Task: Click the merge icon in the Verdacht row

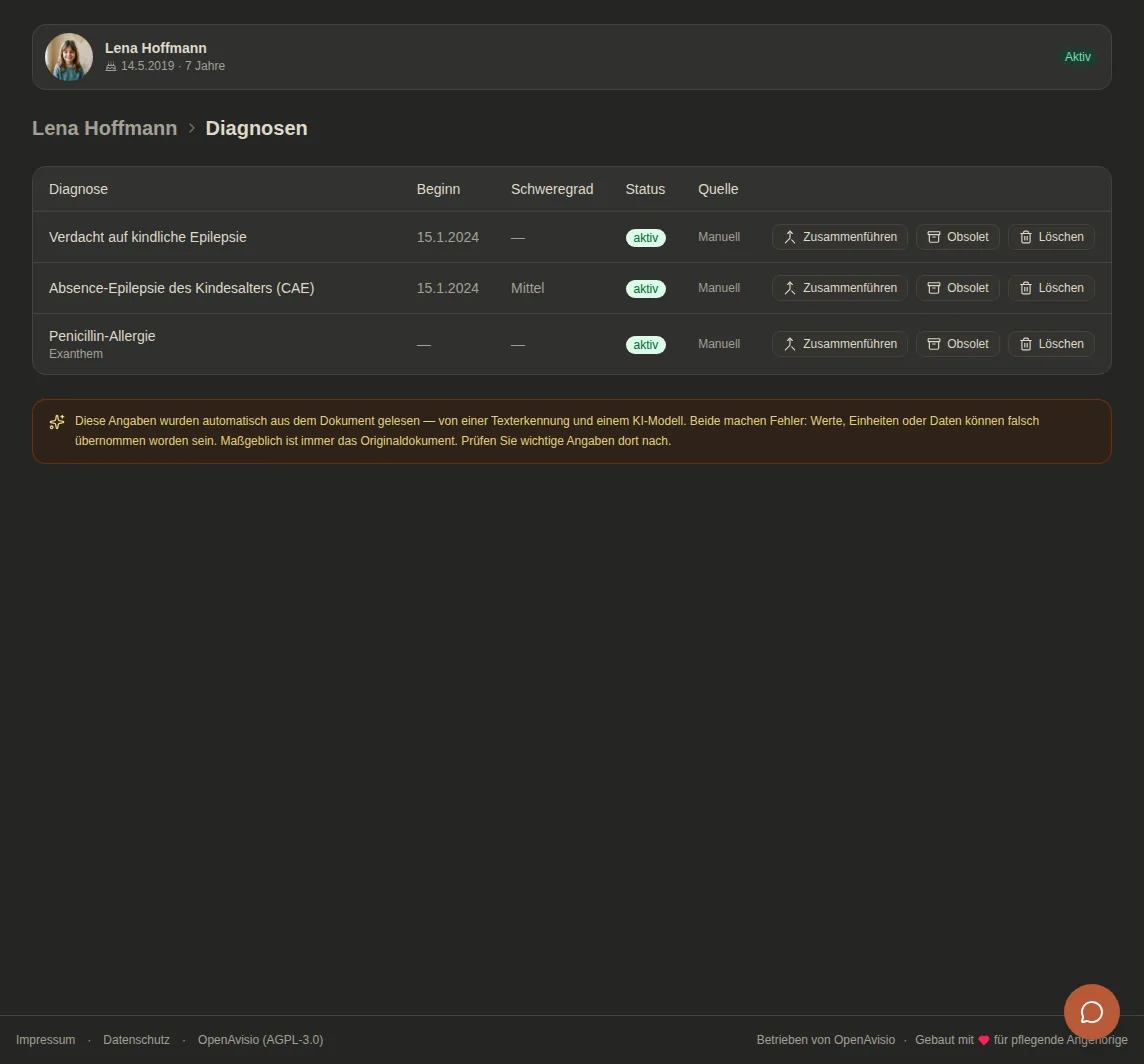Action: 789,237
